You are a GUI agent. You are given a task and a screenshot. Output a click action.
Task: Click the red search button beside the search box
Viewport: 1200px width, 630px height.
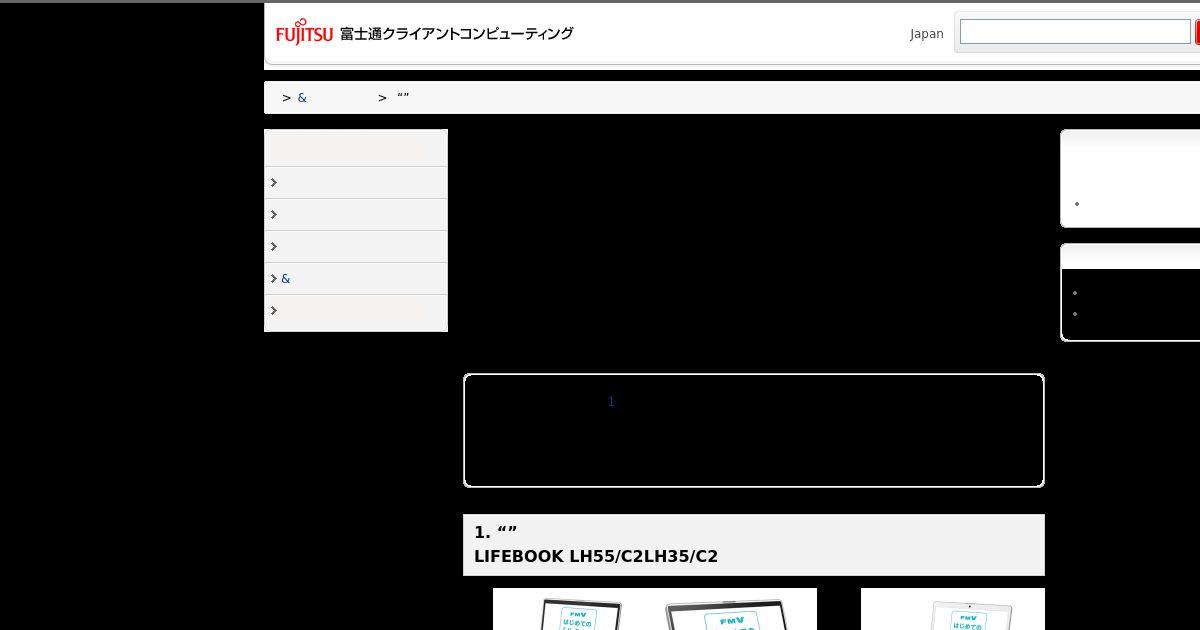point(1197,32)
